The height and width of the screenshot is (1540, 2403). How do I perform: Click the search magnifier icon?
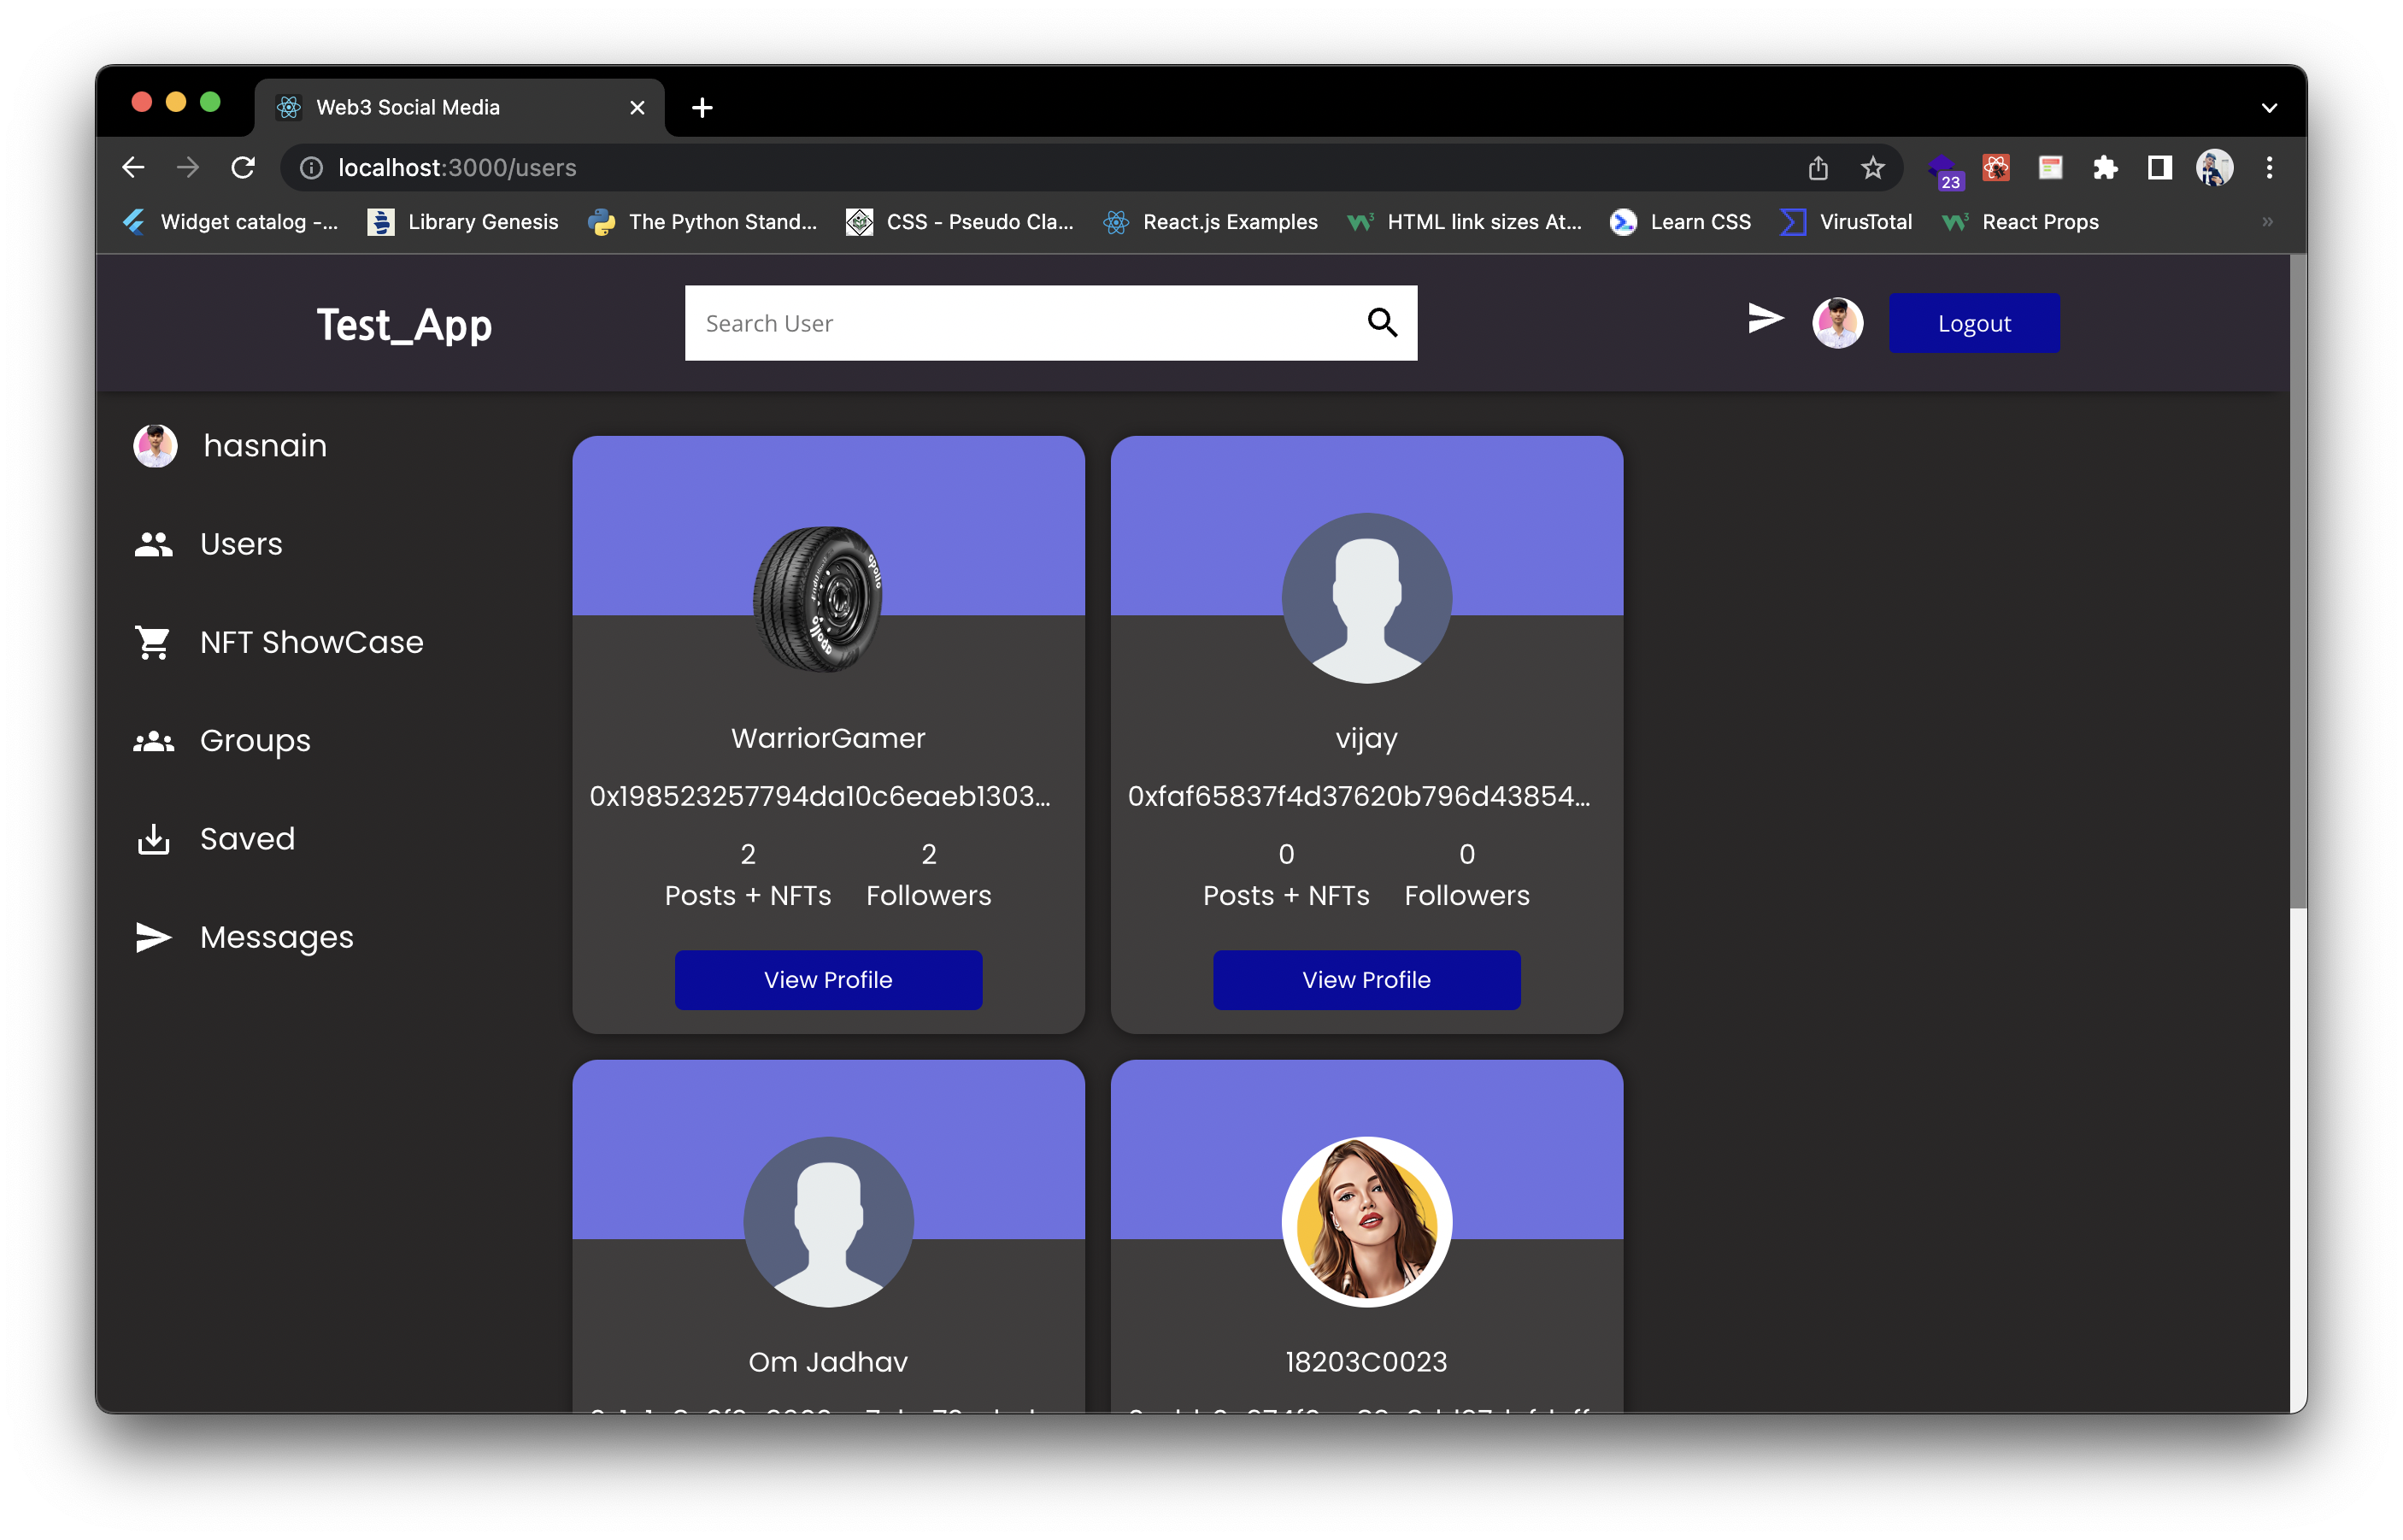pos(1382,322)
